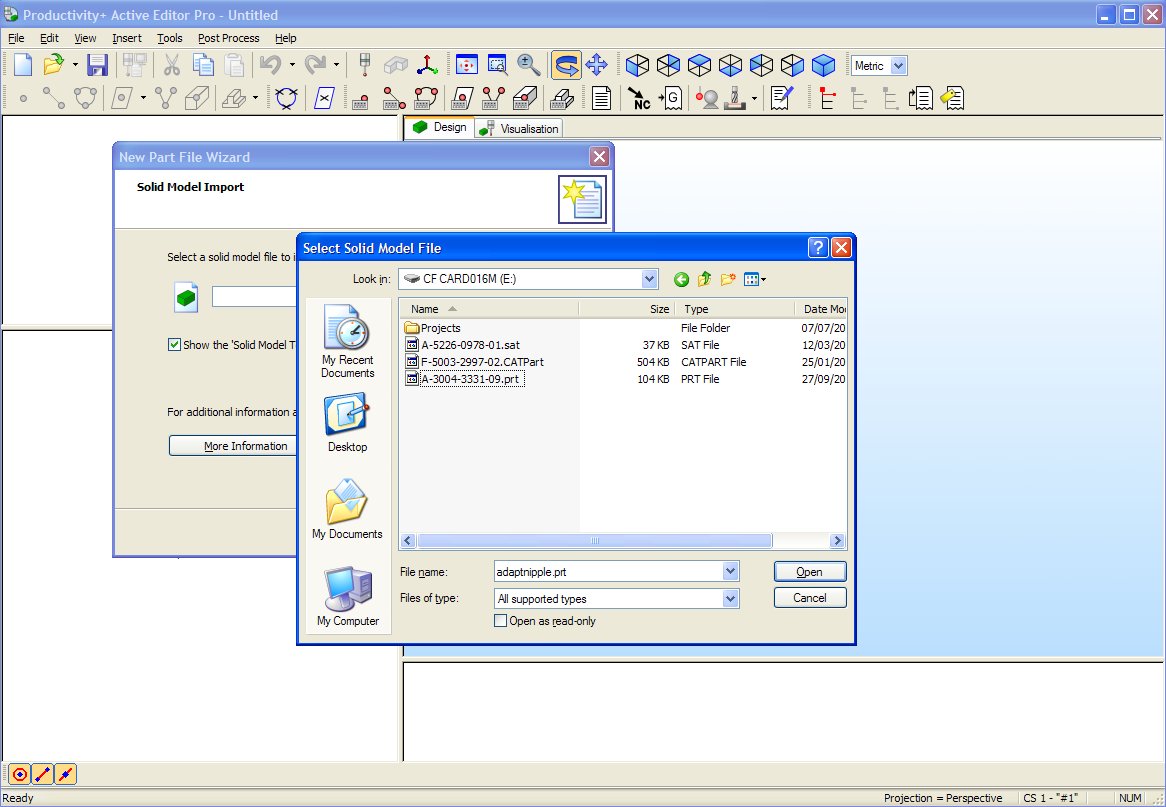The image size is (1166, 807).
Task: Select the rotate view tool icon
Action: coord(566,66)
